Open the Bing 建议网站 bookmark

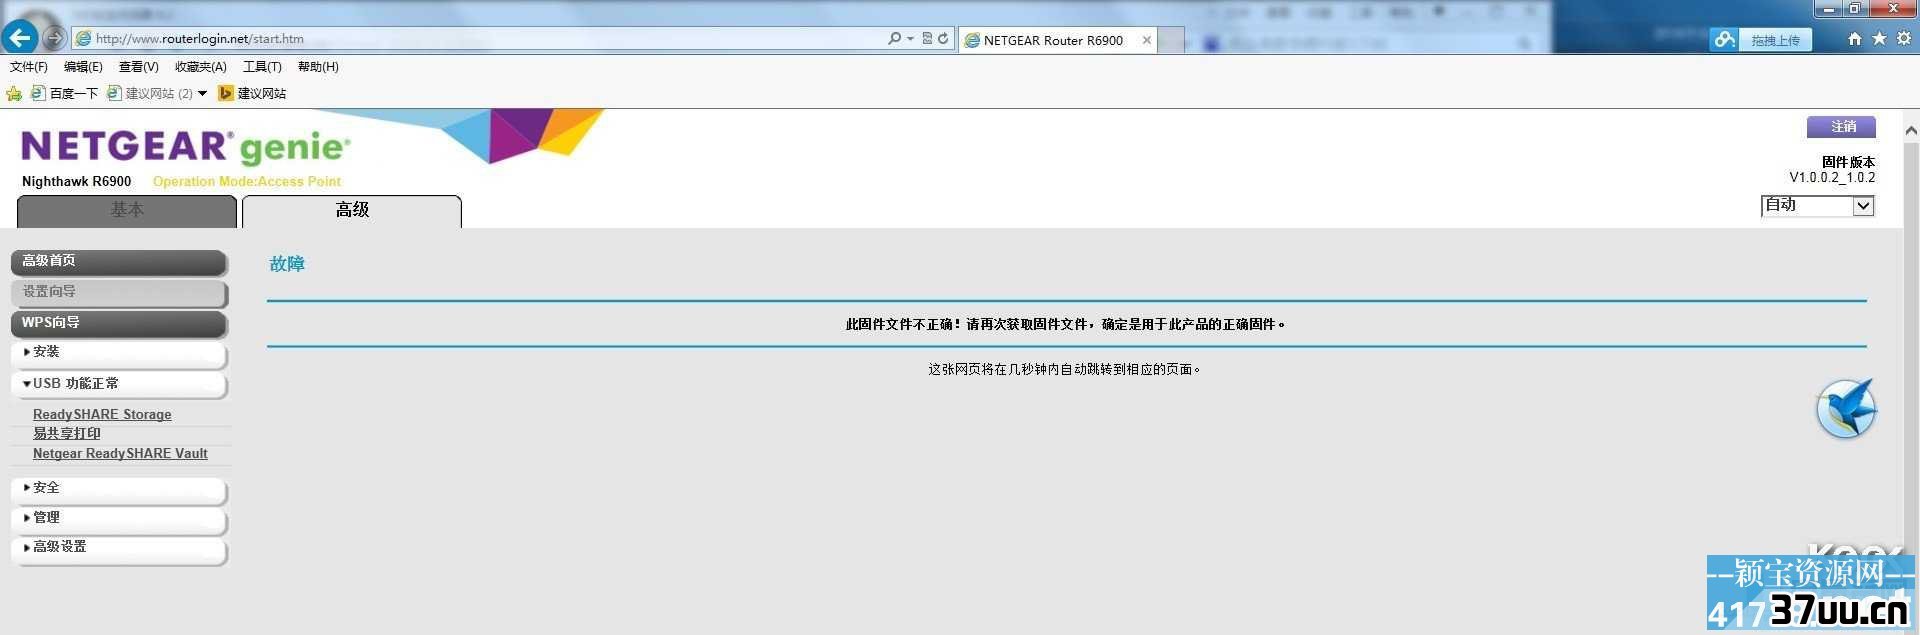252,93
